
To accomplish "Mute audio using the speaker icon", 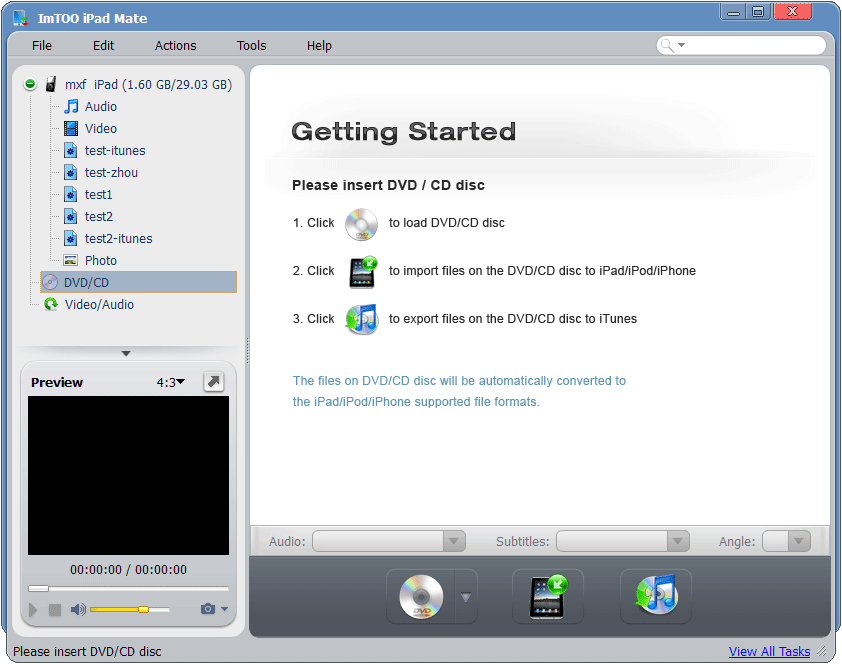I will (78, 609).
